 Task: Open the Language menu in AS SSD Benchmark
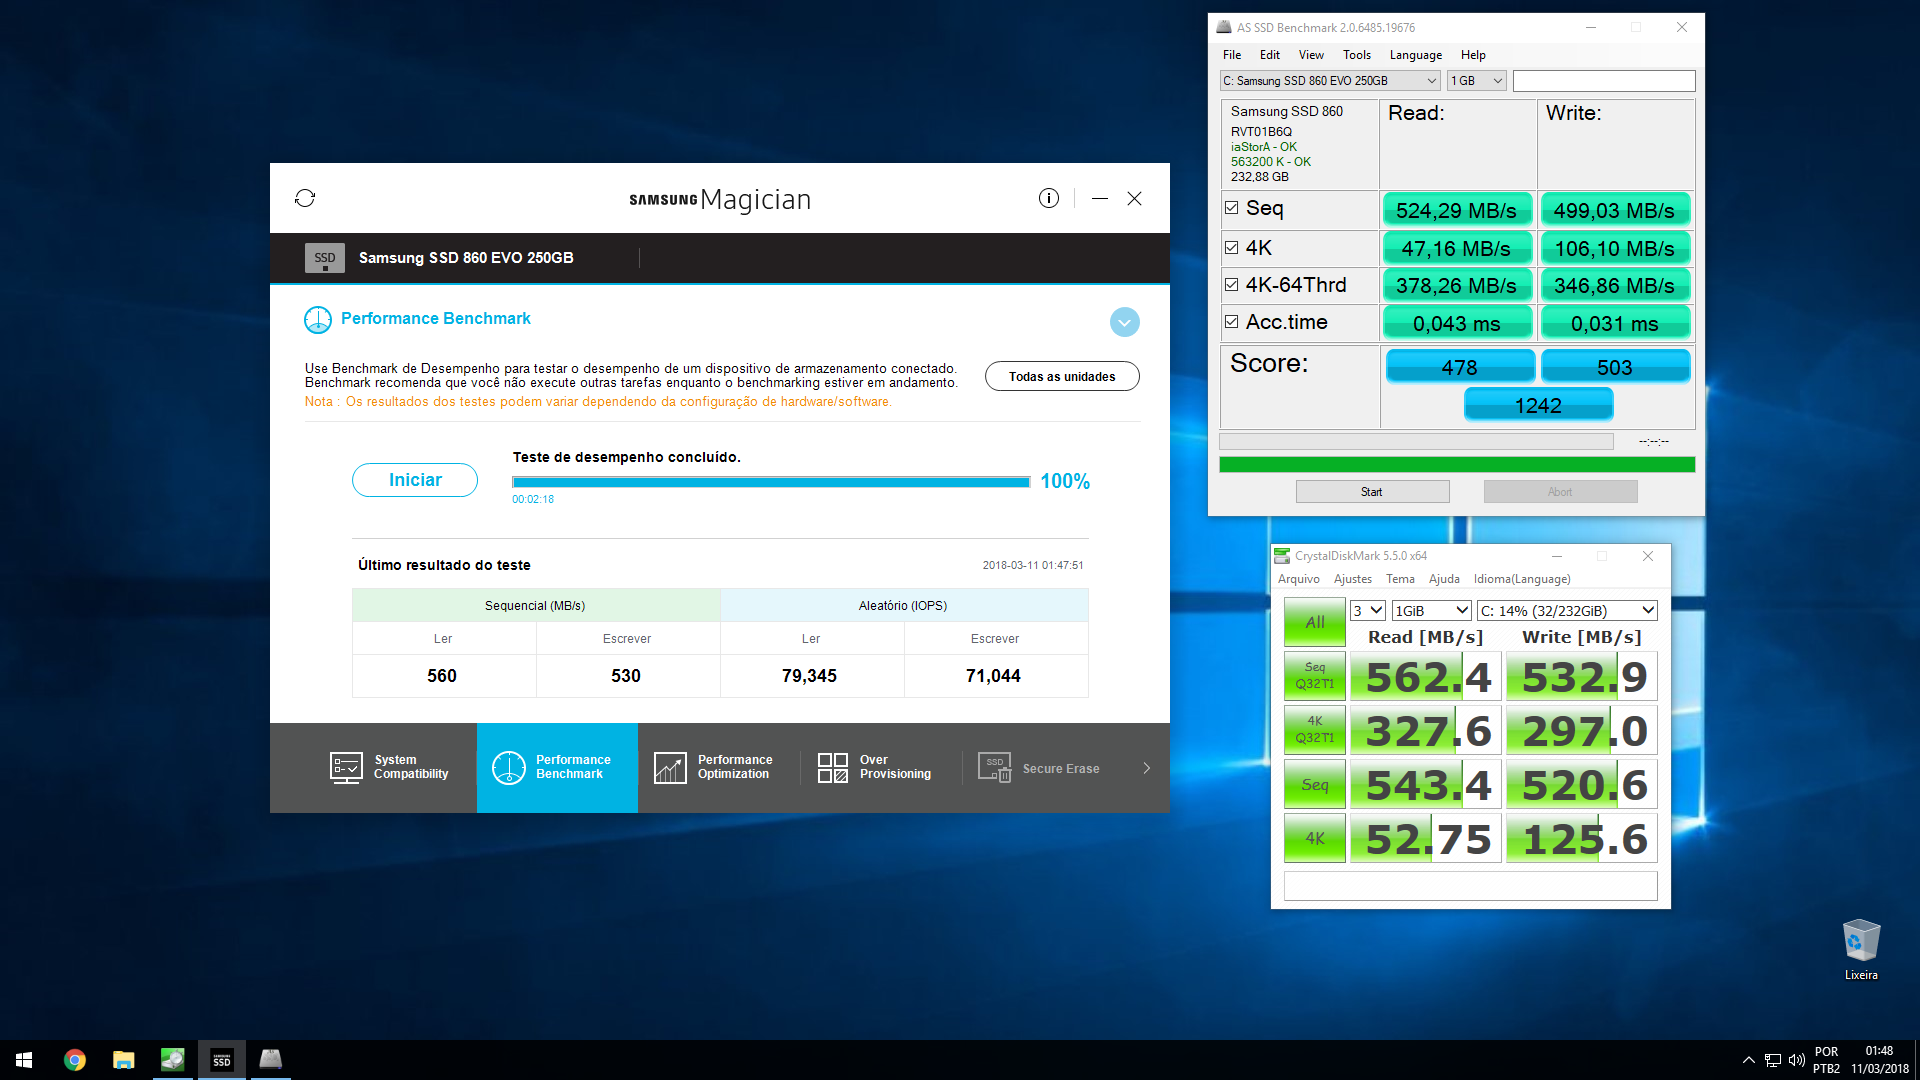[1416, 55]
